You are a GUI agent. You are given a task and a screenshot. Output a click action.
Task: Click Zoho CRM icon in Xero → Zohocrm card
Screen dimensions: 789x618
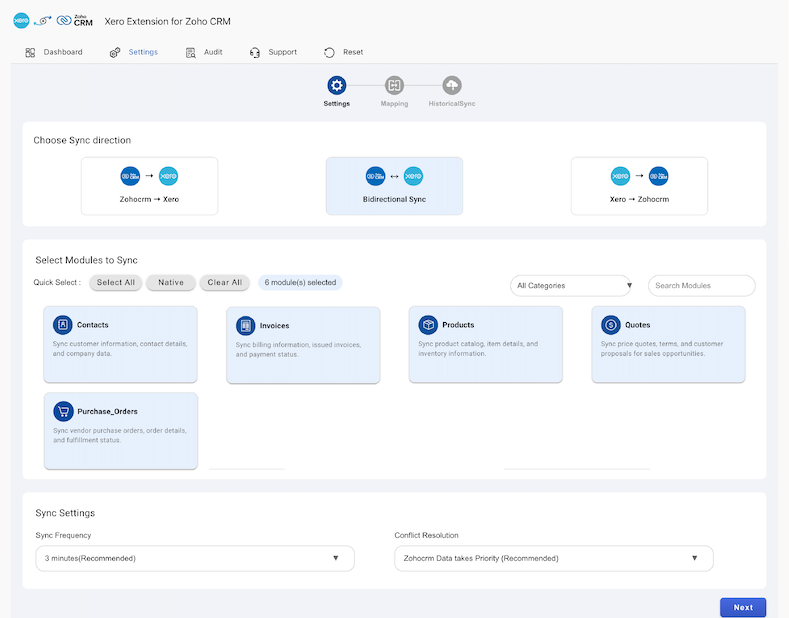click(659, 176)
